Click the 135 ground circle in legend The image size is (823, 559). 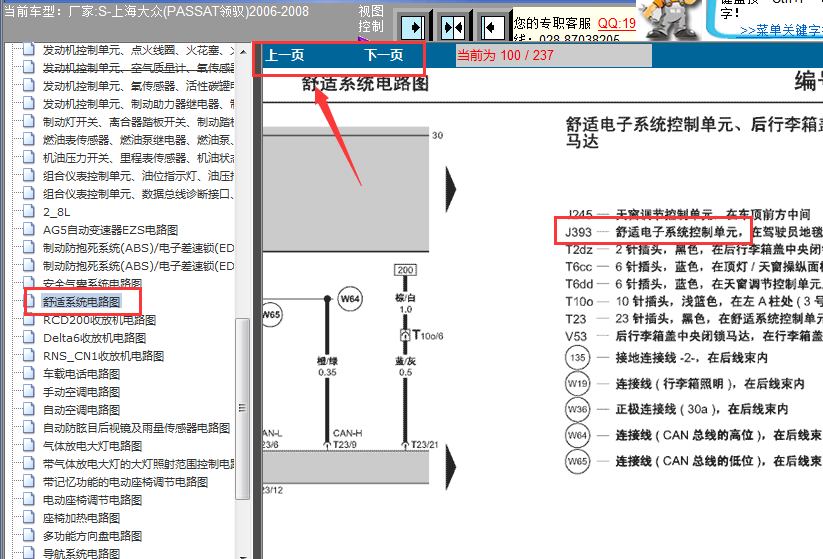click(578, 358)
